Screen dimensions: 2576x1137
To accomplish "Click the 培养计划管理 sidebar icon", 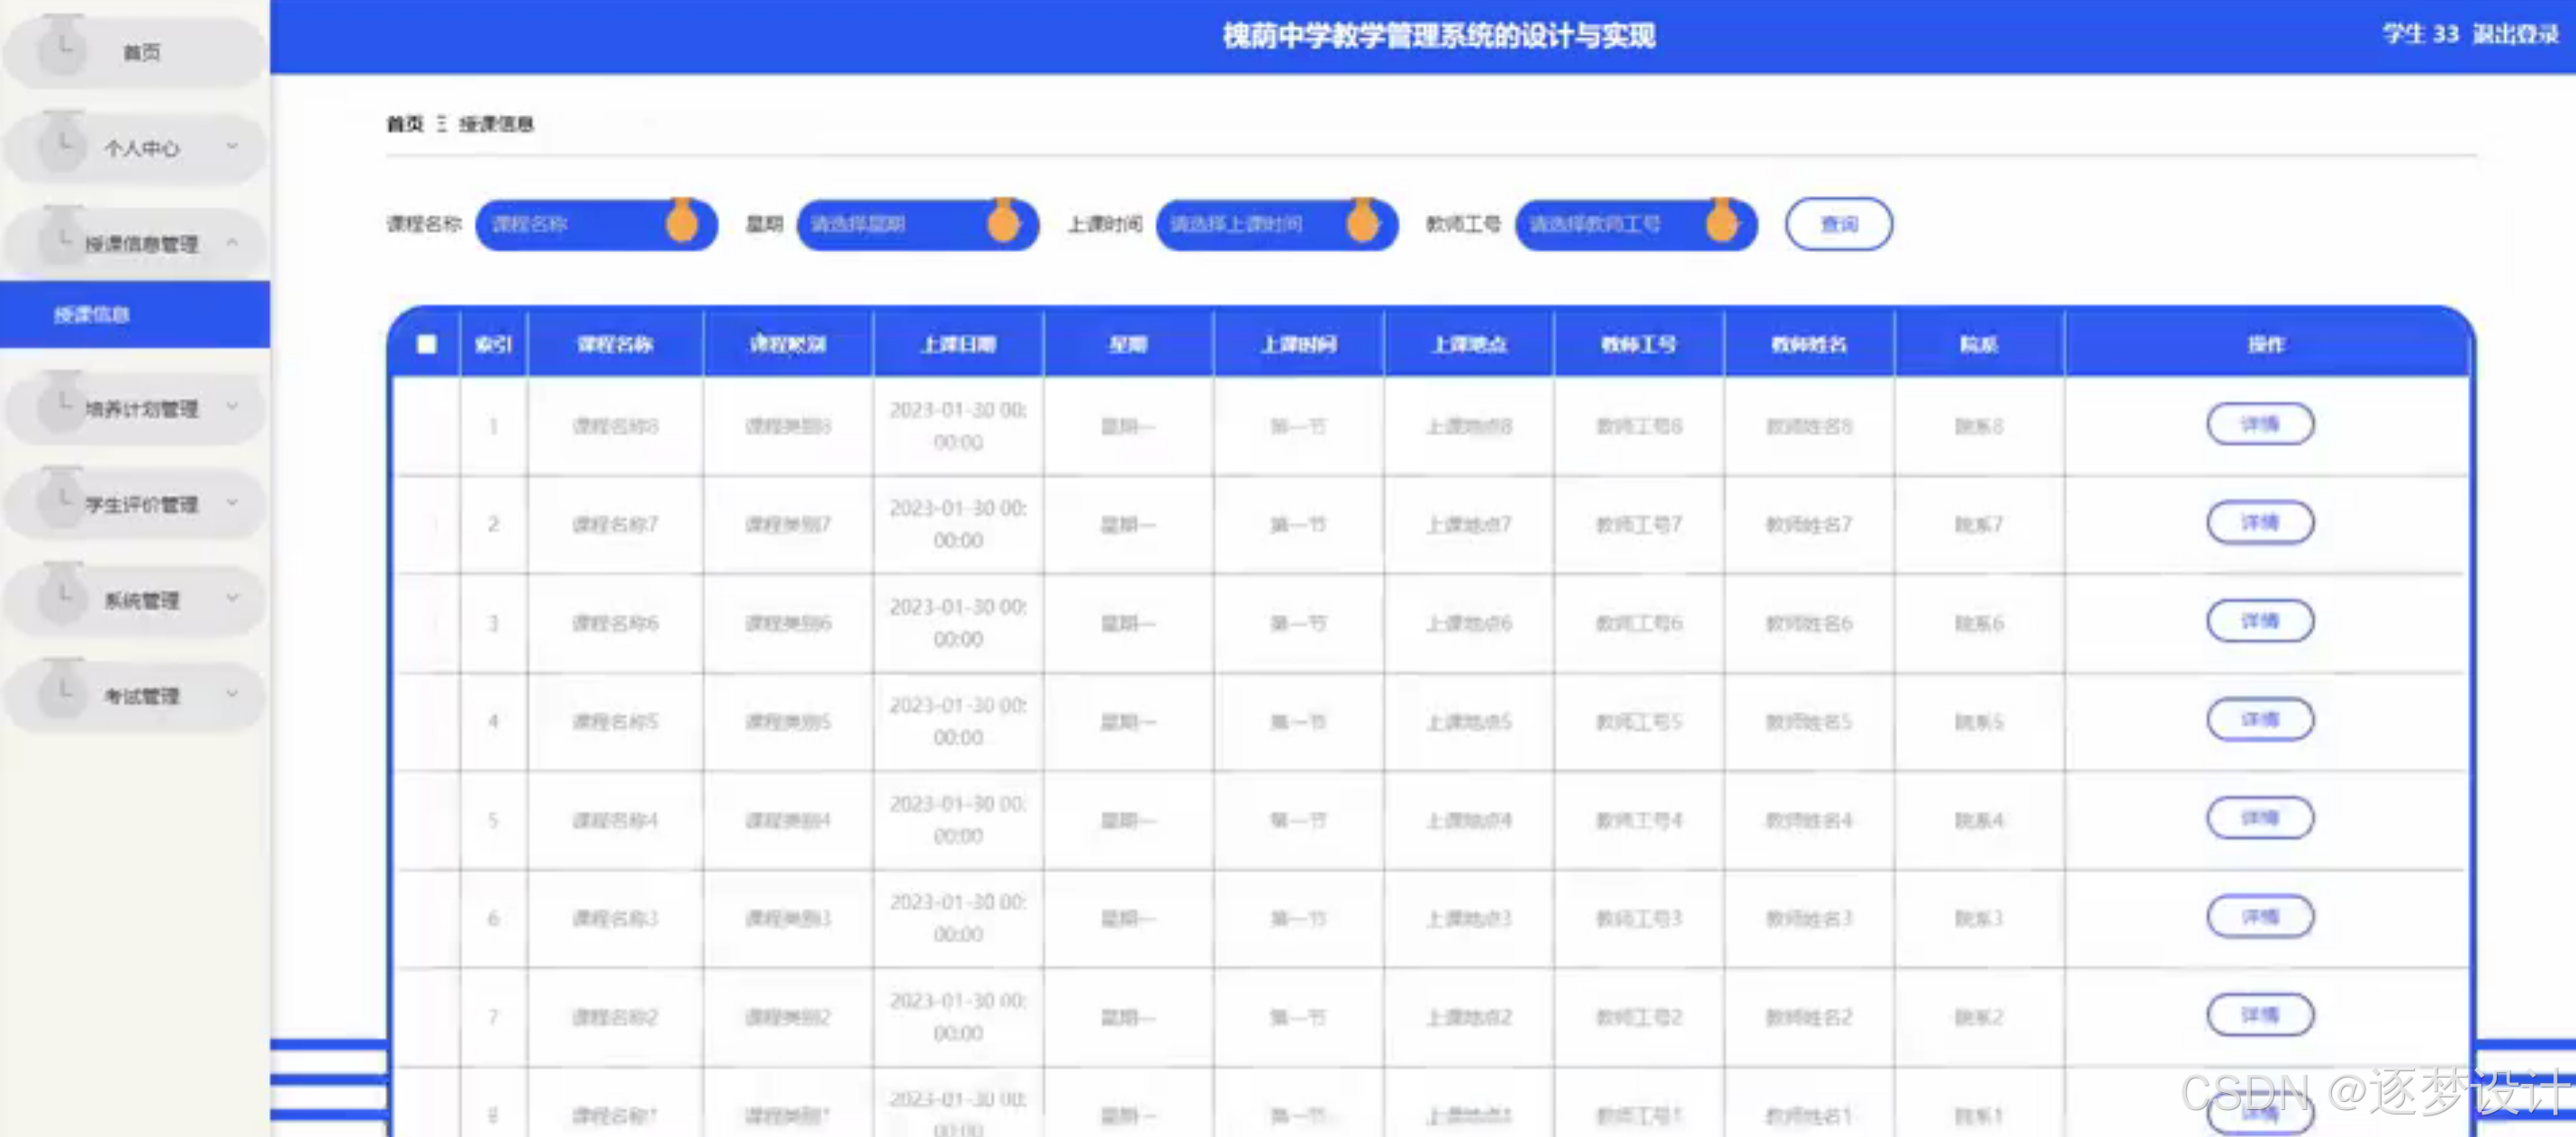I will coord(62,407).
